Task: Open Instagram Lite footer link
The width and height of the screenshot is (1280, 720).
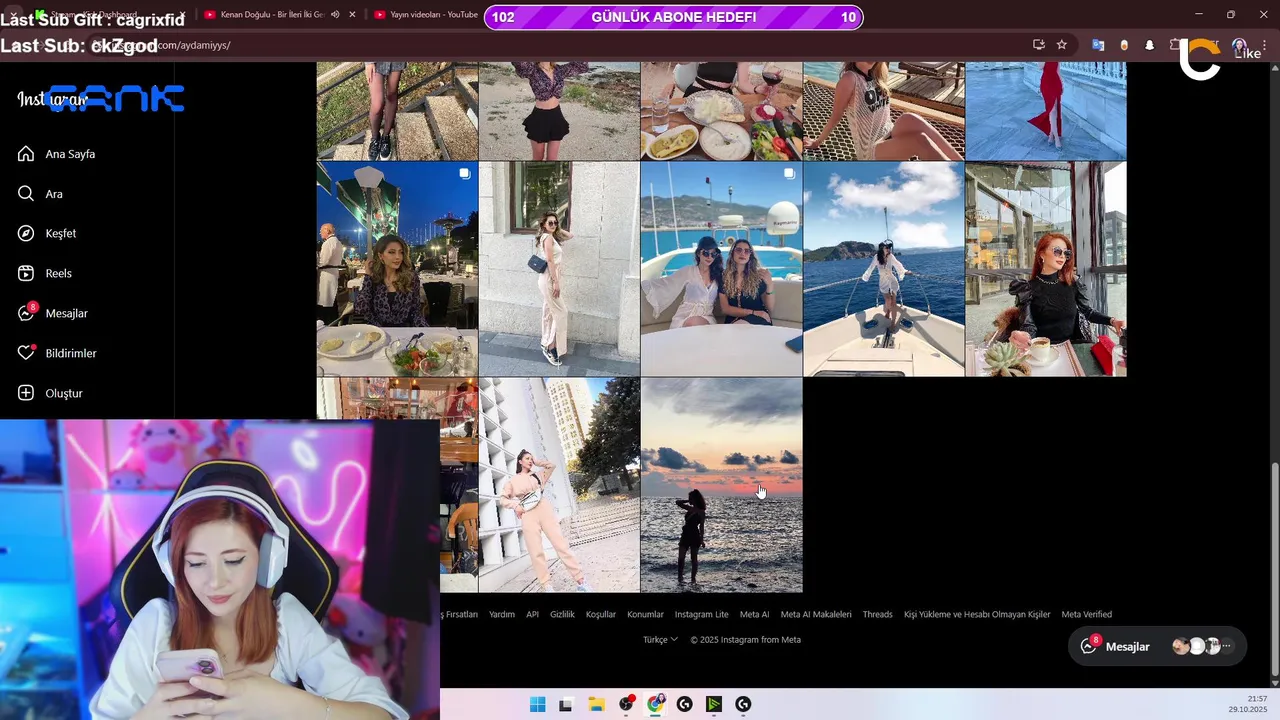Action: [x=701, y=614]
